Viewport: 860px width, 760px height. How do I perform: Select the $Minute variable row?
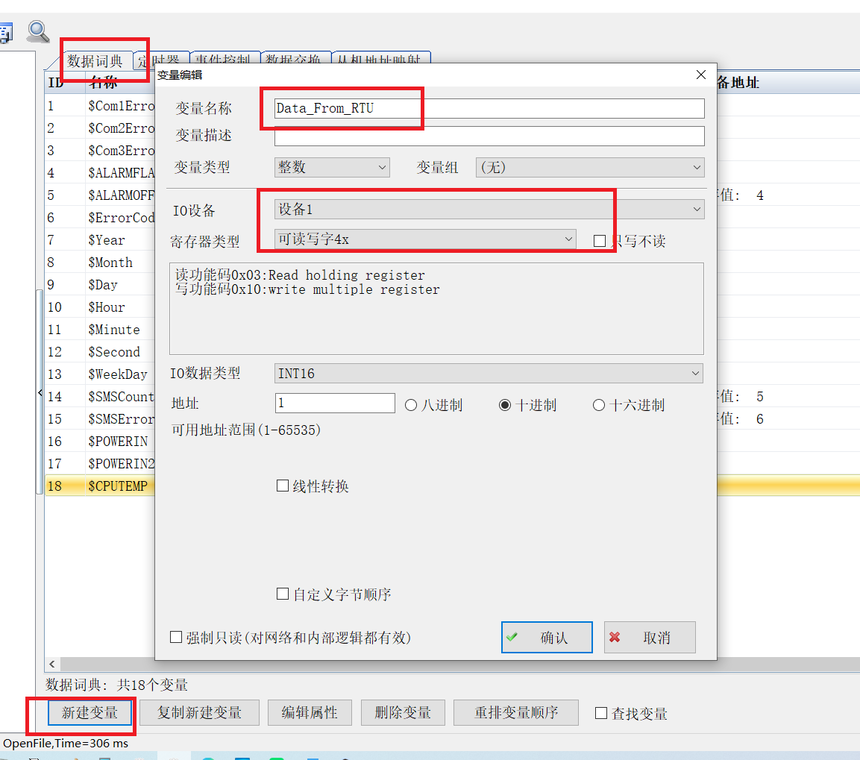(100, 330)
